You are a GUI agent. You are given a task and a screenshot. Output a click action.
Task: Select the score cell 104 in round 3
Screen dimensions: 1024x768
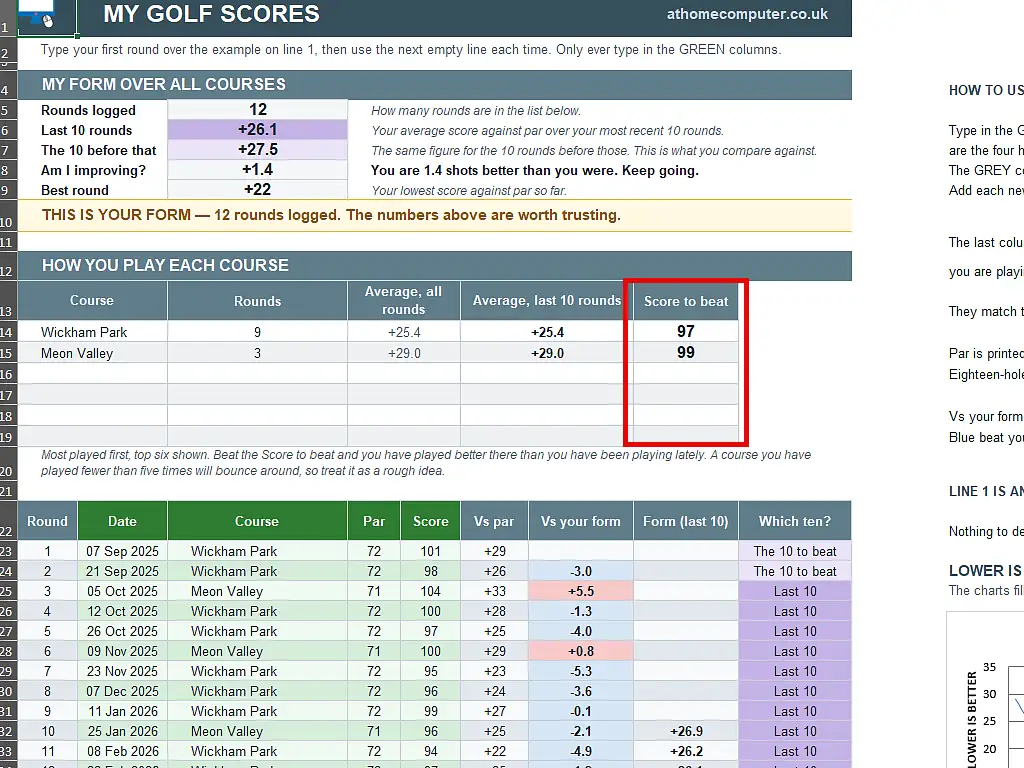430,591
